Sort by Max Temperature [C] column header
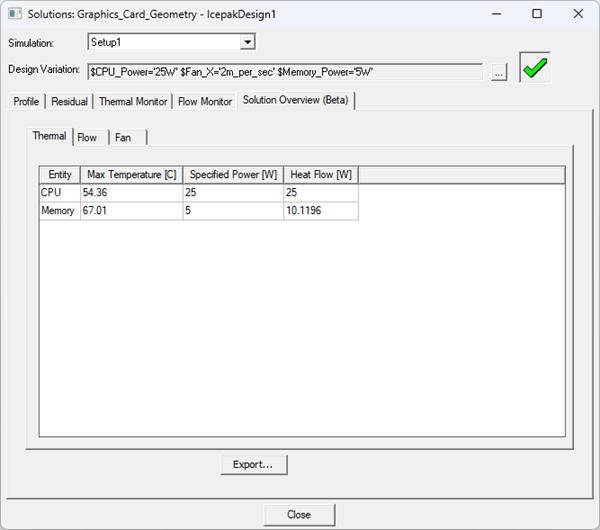Image resolution: width=600 pixels, height=530 pixels. (132, 175)
